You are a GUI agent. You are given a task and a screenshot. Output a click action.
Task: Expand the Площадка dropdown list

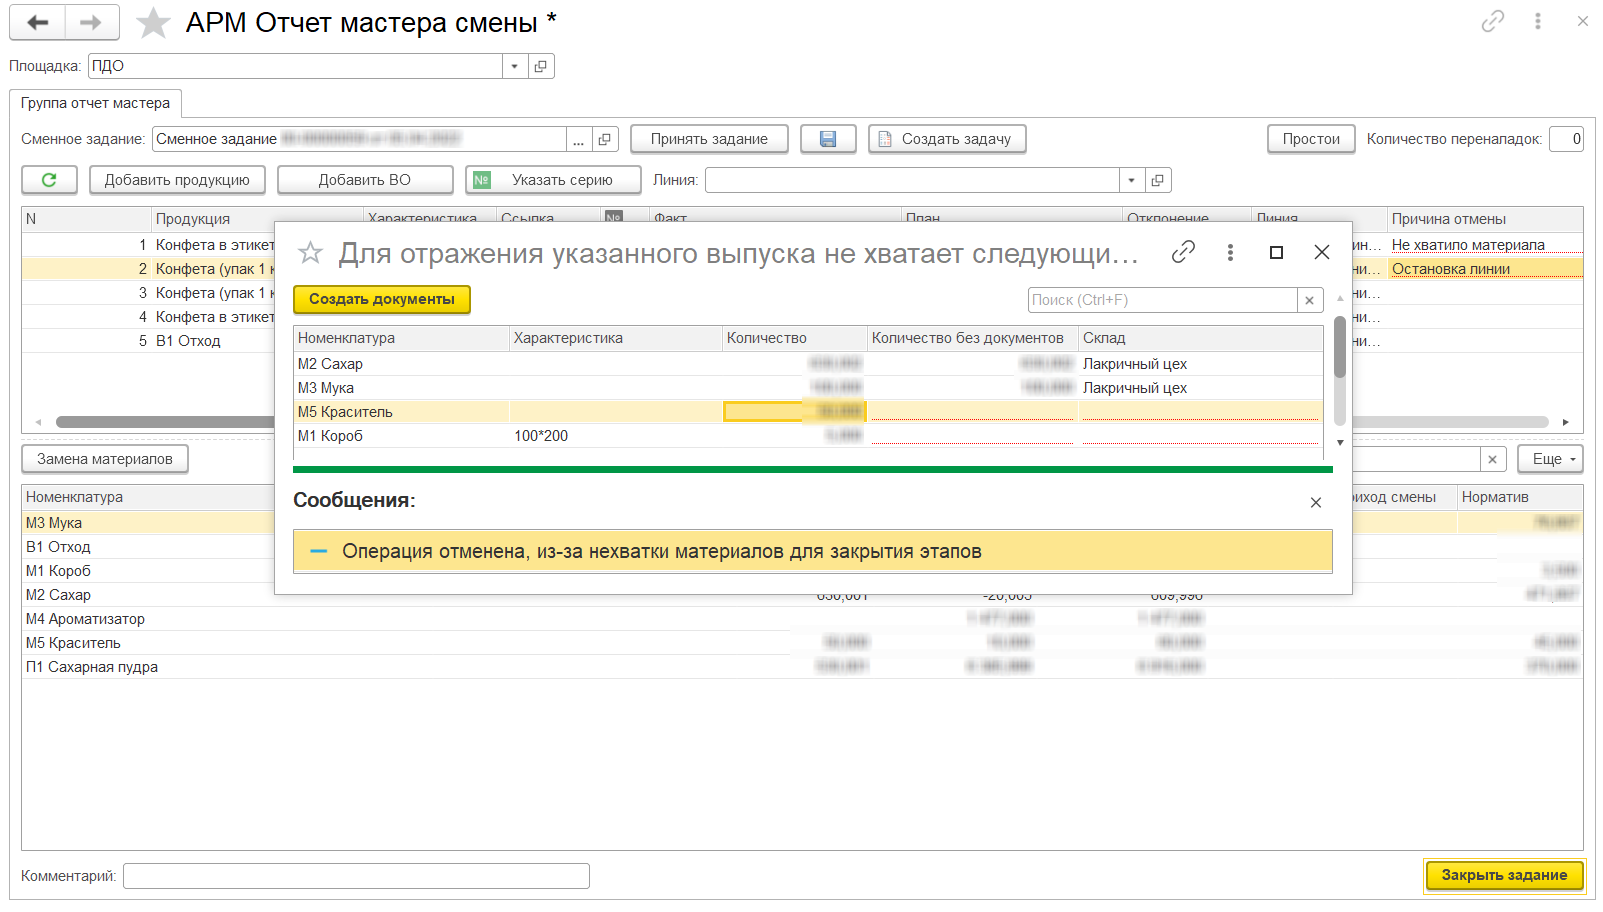514,66
